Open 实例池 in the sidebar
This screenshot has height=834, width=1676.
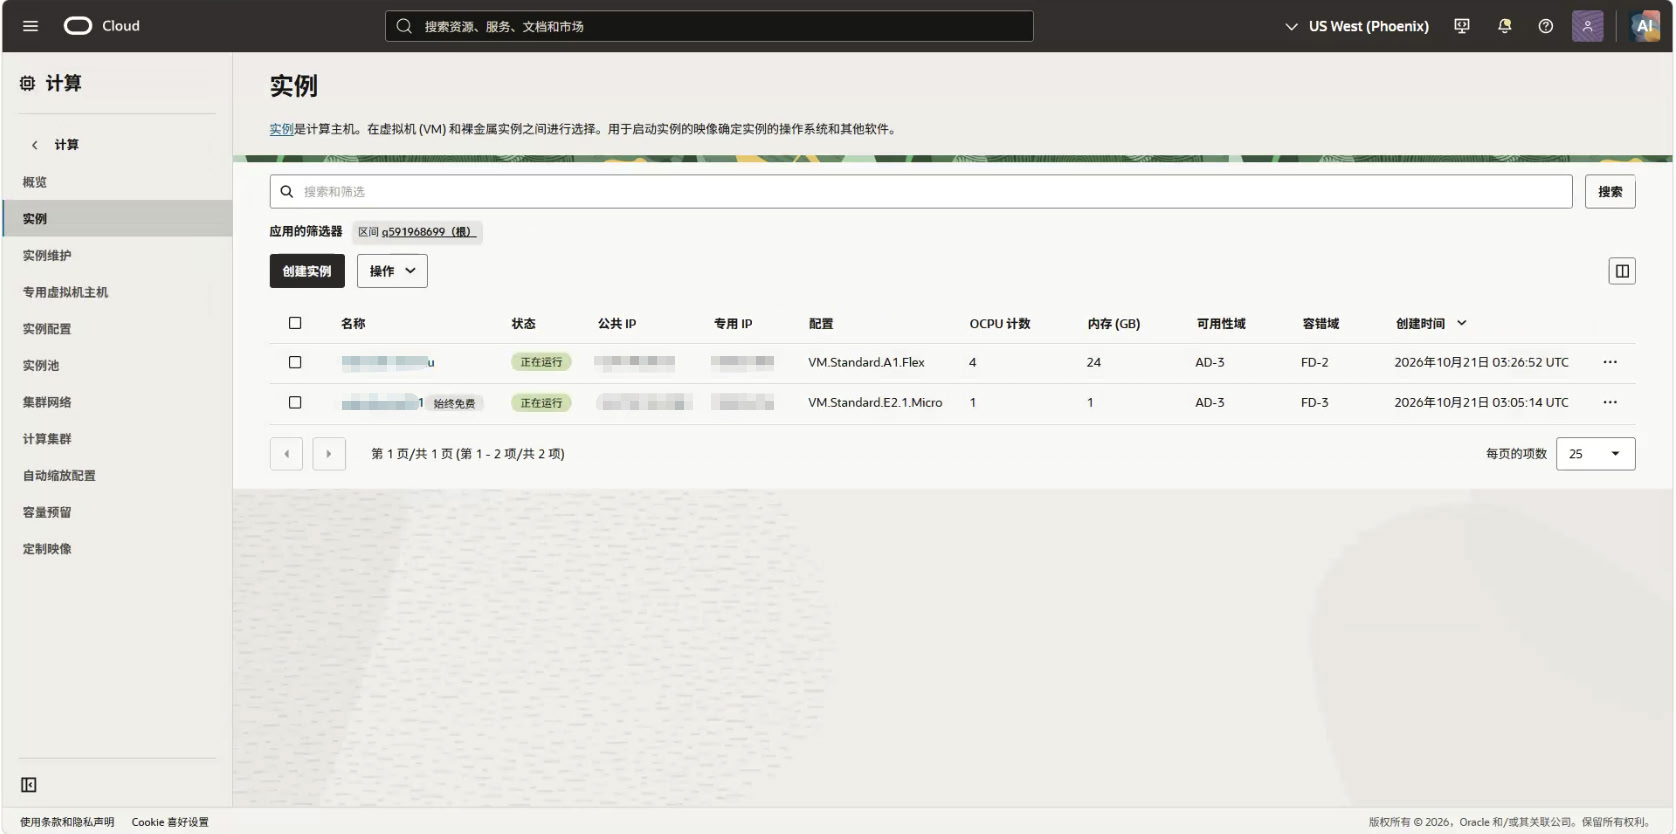[x=41, y=366]
